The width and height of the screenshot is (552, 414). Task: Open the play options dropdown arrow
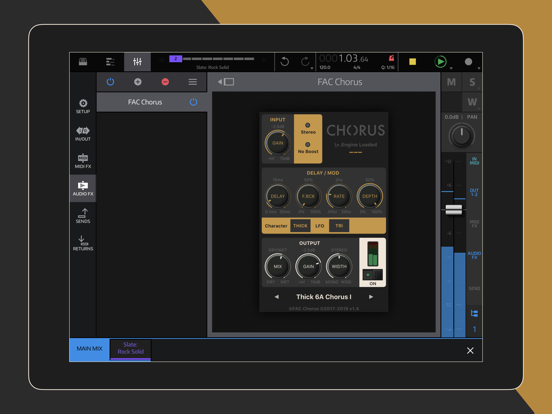tap(451, 68)
